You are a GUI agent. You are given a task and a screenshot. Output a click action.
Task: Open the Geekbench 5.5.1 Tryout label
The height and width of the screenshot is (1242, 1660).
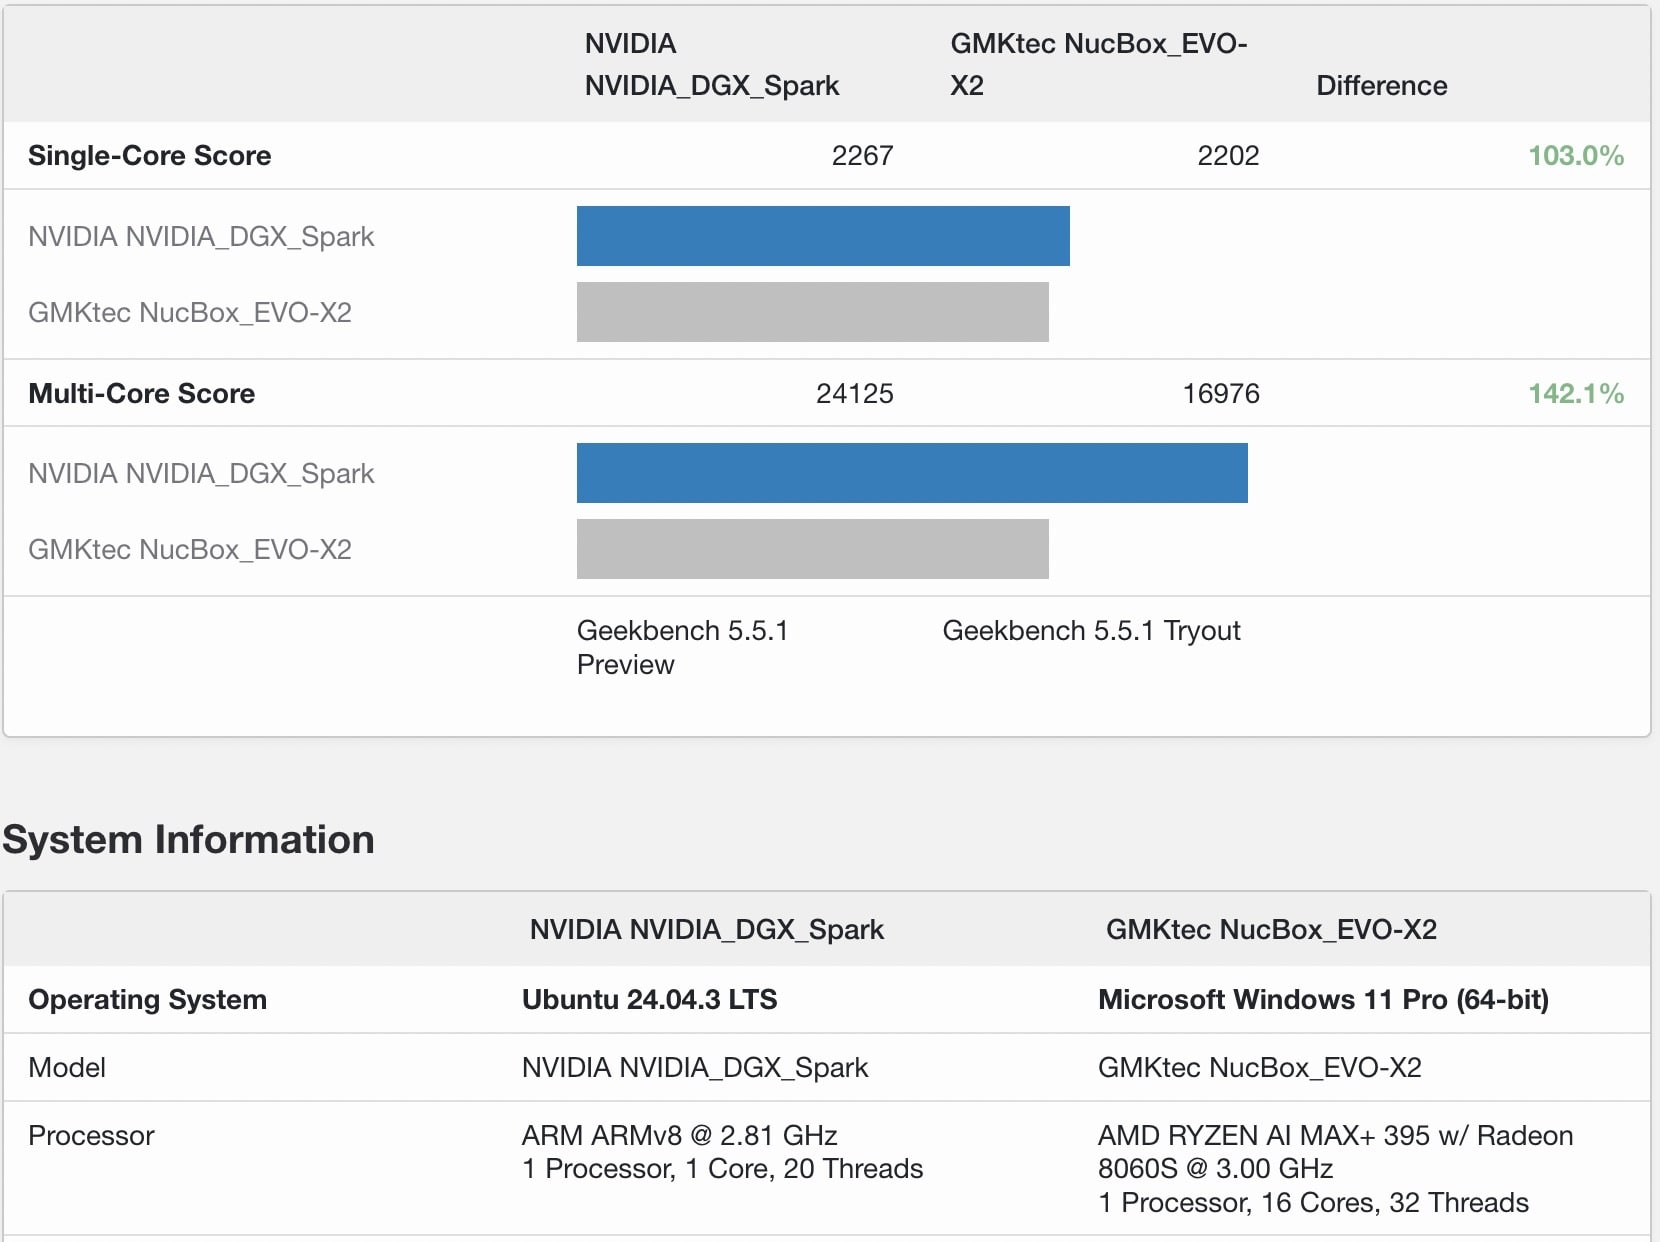coord(1091,631)
